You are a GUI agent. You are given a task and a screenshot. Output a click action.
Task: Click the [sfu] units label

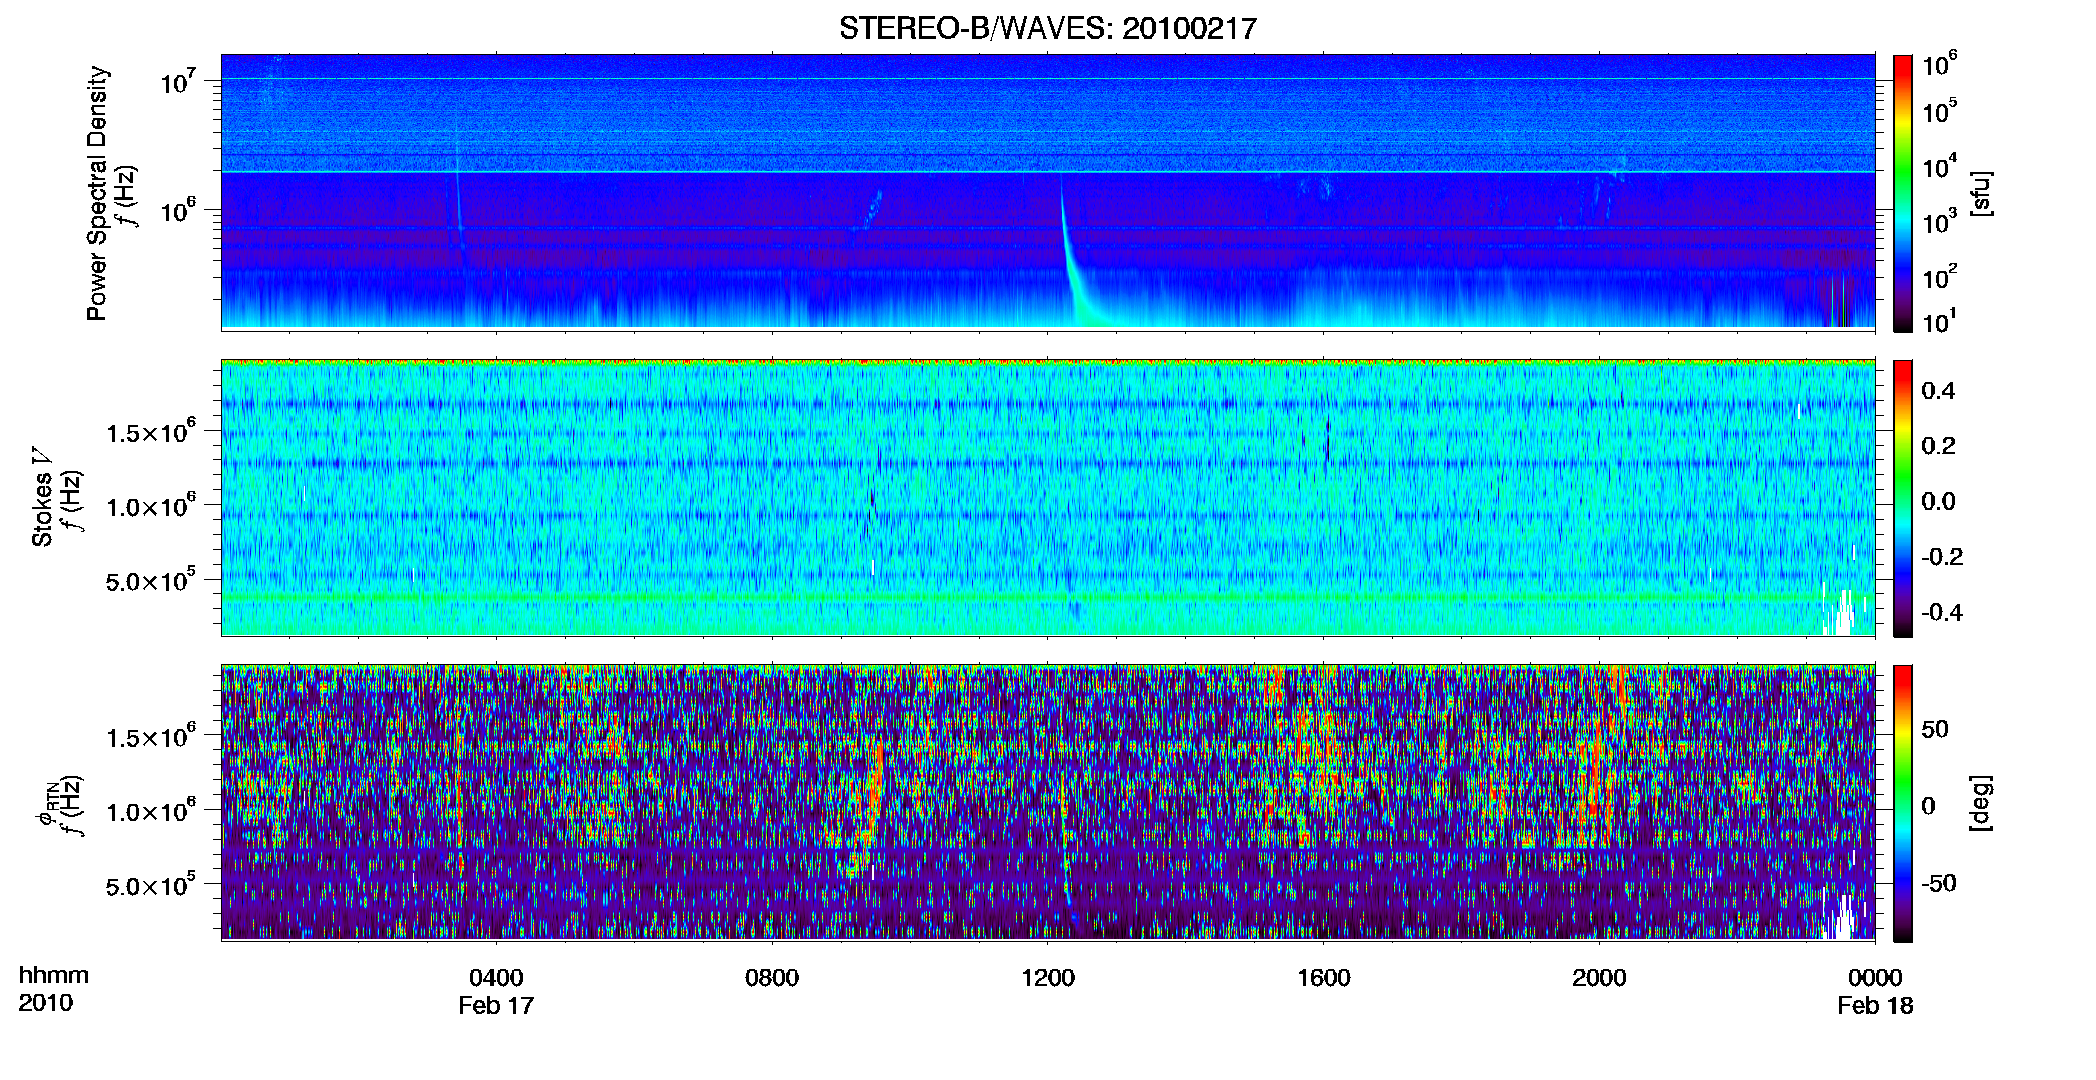1980,193
